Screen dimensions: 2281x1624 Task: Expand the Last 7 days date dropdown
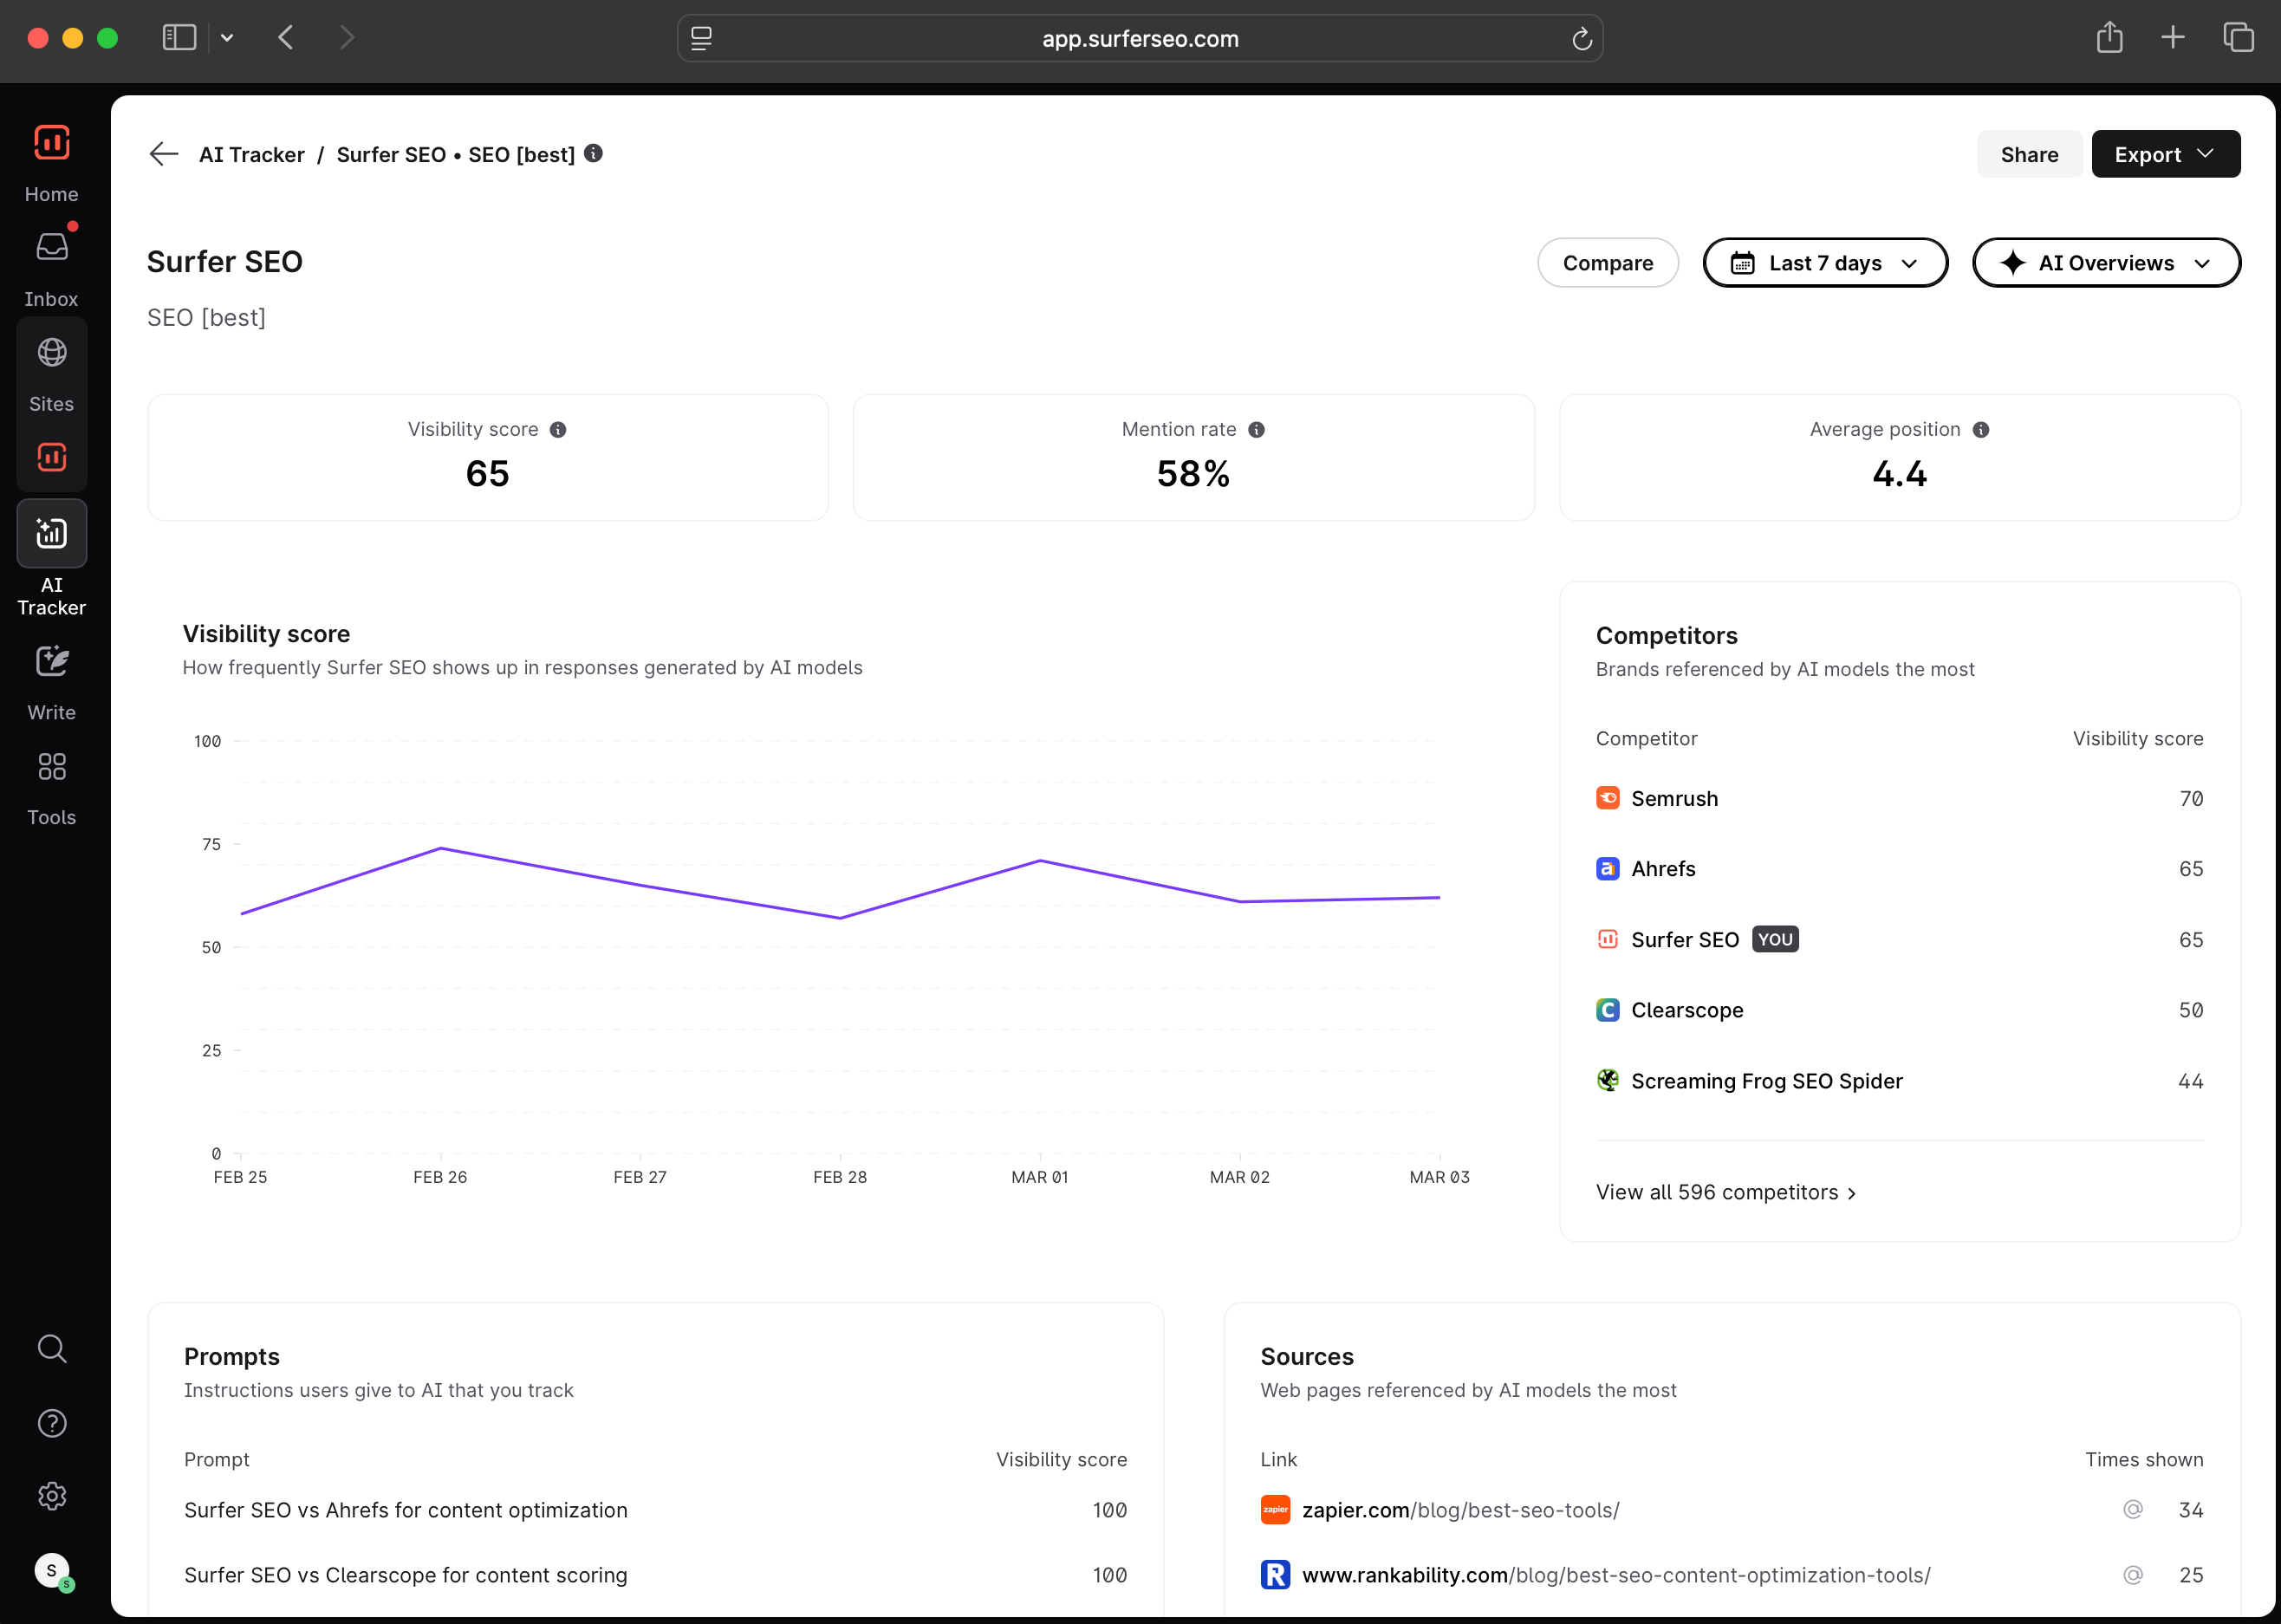coord(1824,263)
